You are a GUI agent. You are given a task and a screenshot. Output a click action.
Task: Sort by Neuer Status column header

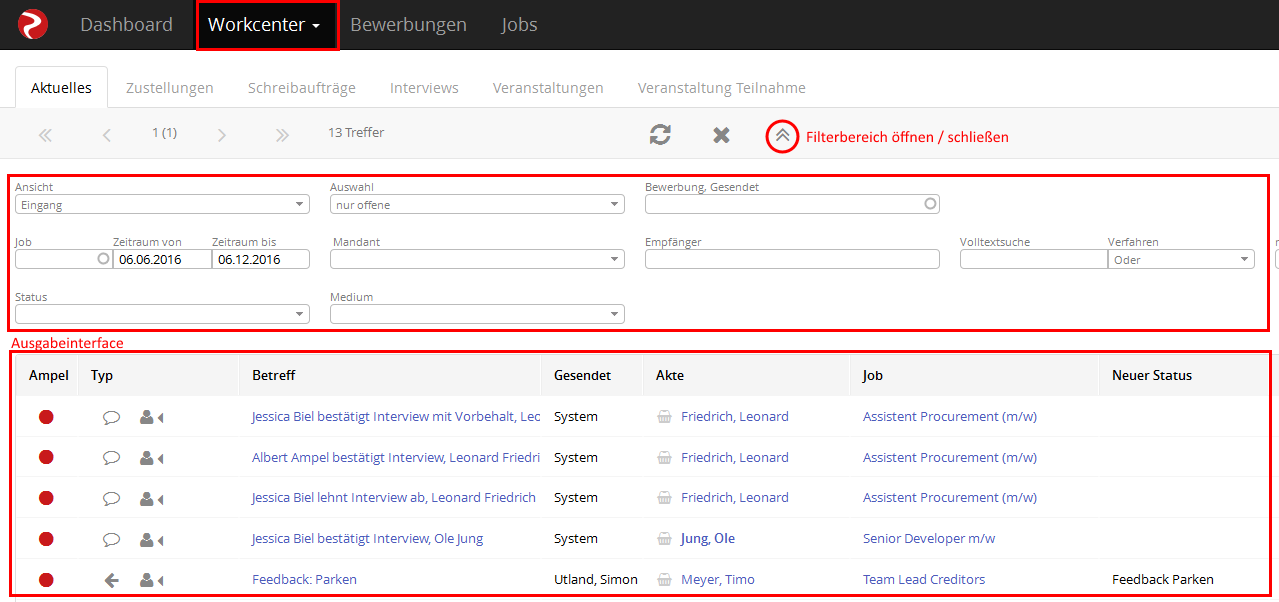pyautogui.click(x=1152, y=376)
